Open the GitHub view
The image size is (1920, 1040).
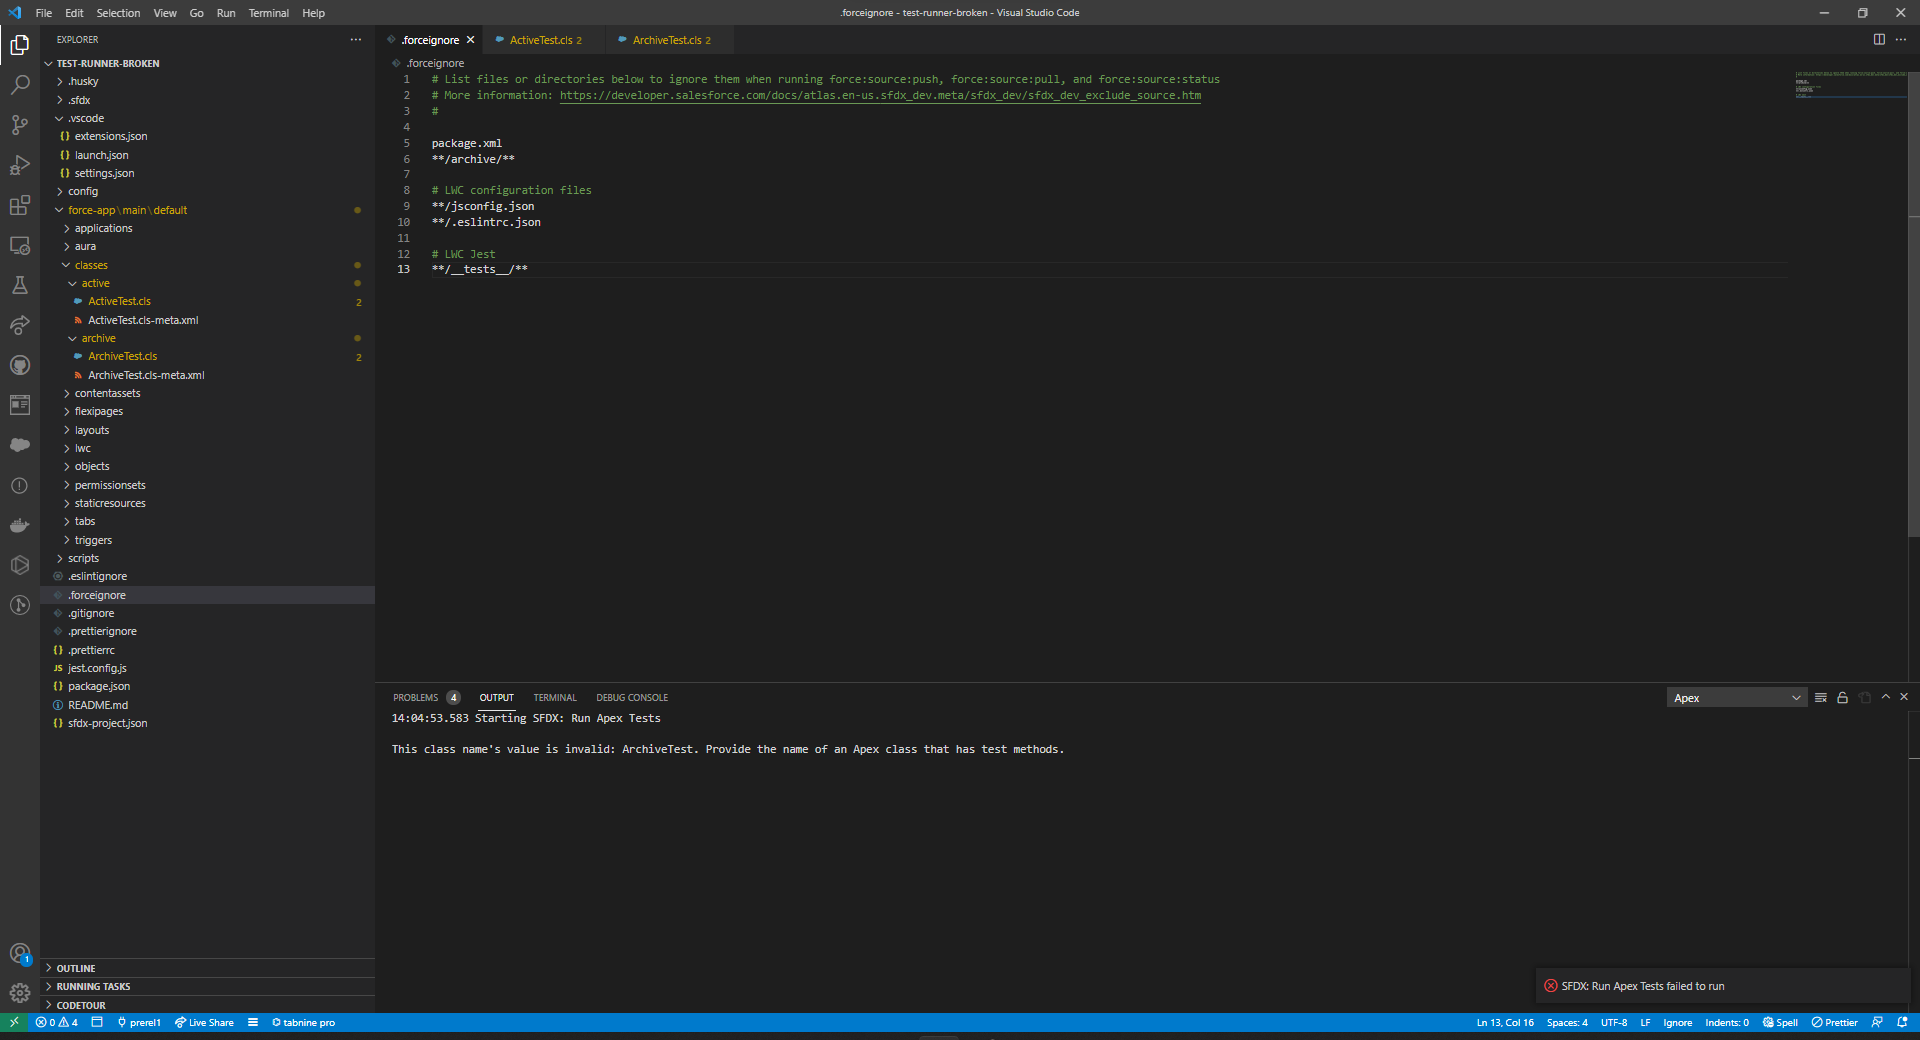[x=19, y=365]
